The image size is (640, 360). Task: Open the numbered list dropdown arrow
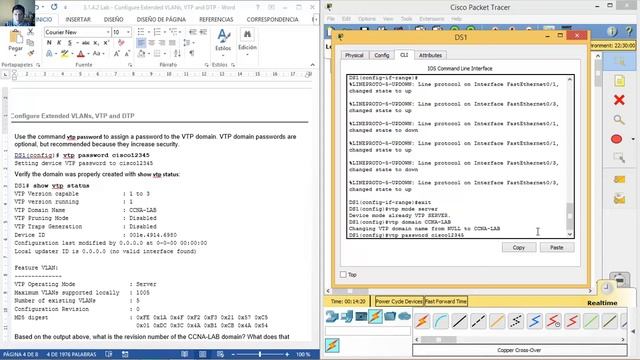(164, 32)
